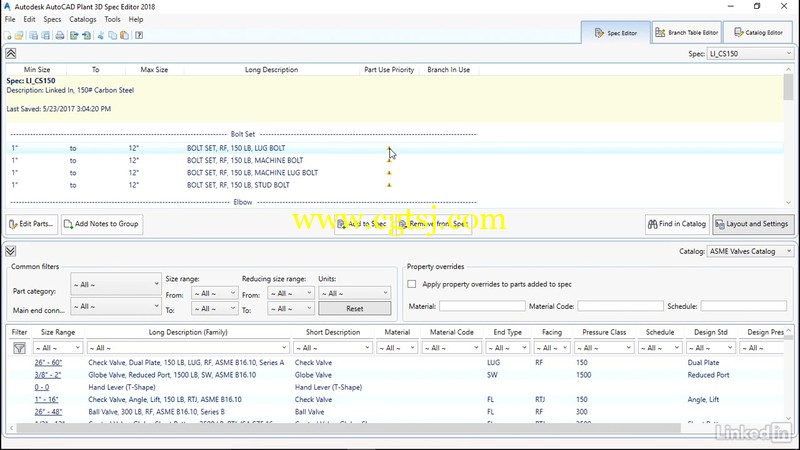Open the Units dropdown
The image size is (800, 450).
[x=355, y=293]
